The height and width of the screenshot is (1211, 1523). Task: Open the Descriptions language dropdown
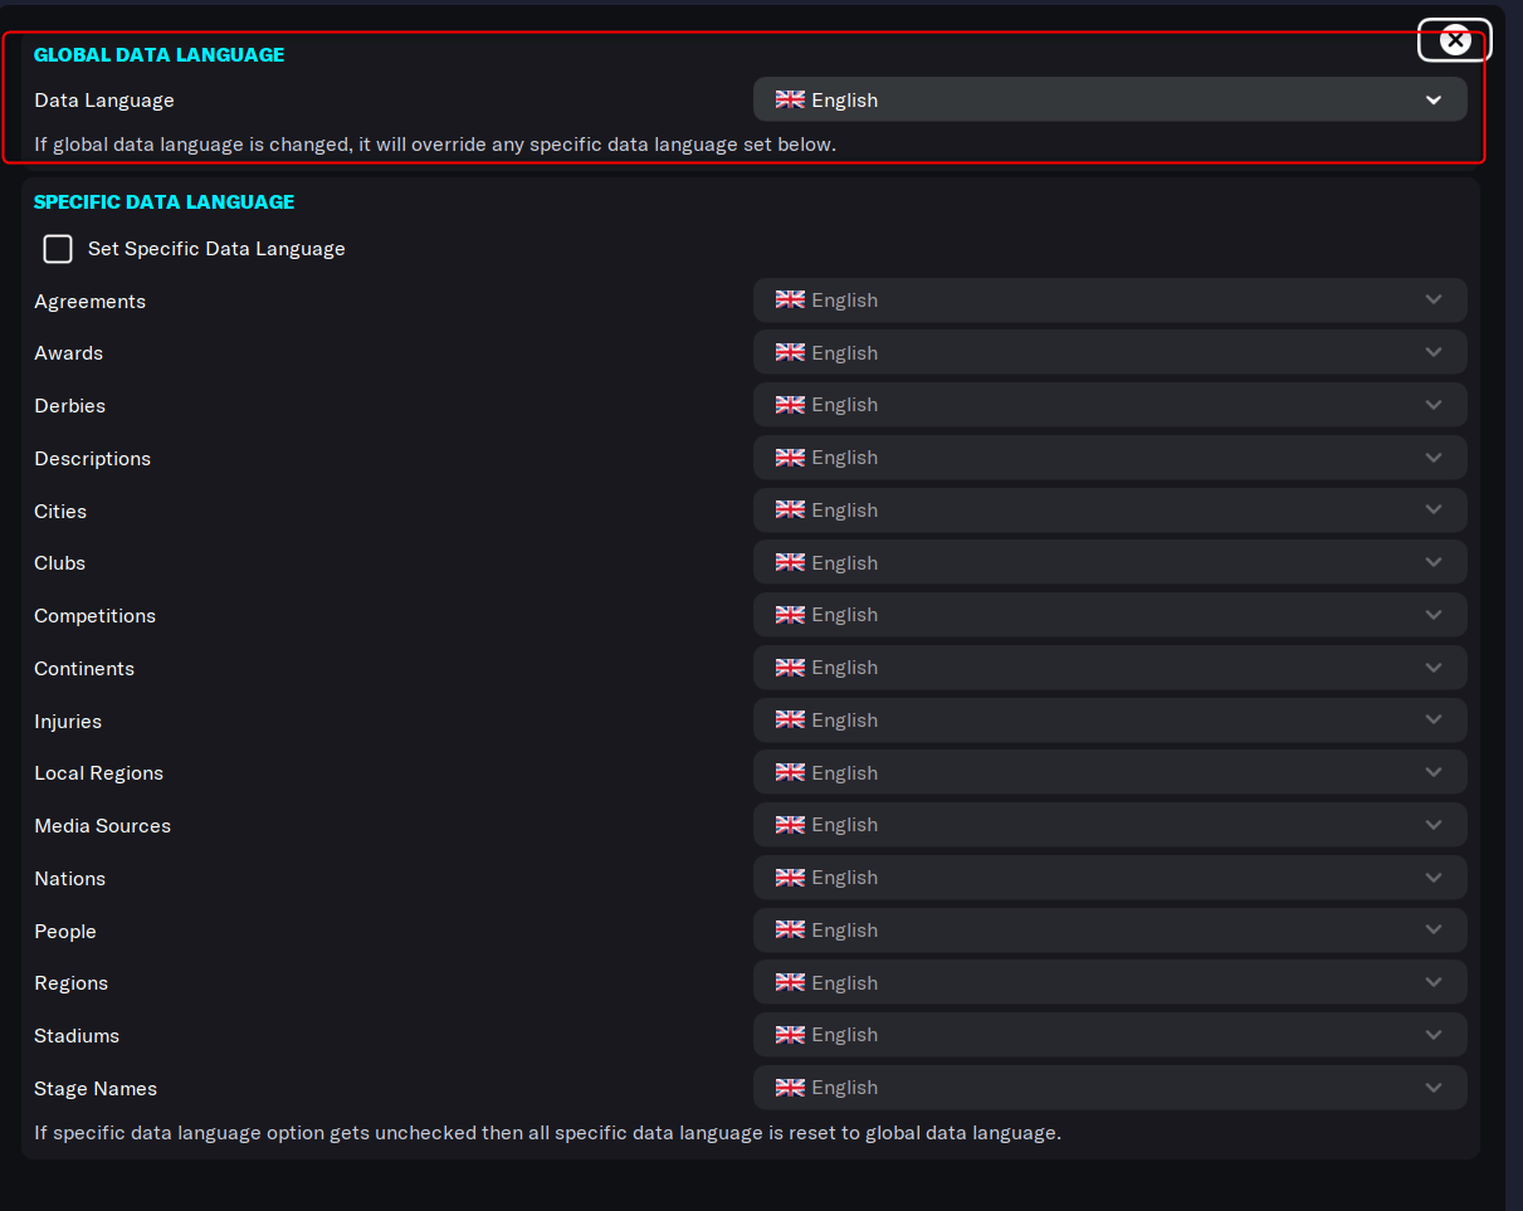1110,458
